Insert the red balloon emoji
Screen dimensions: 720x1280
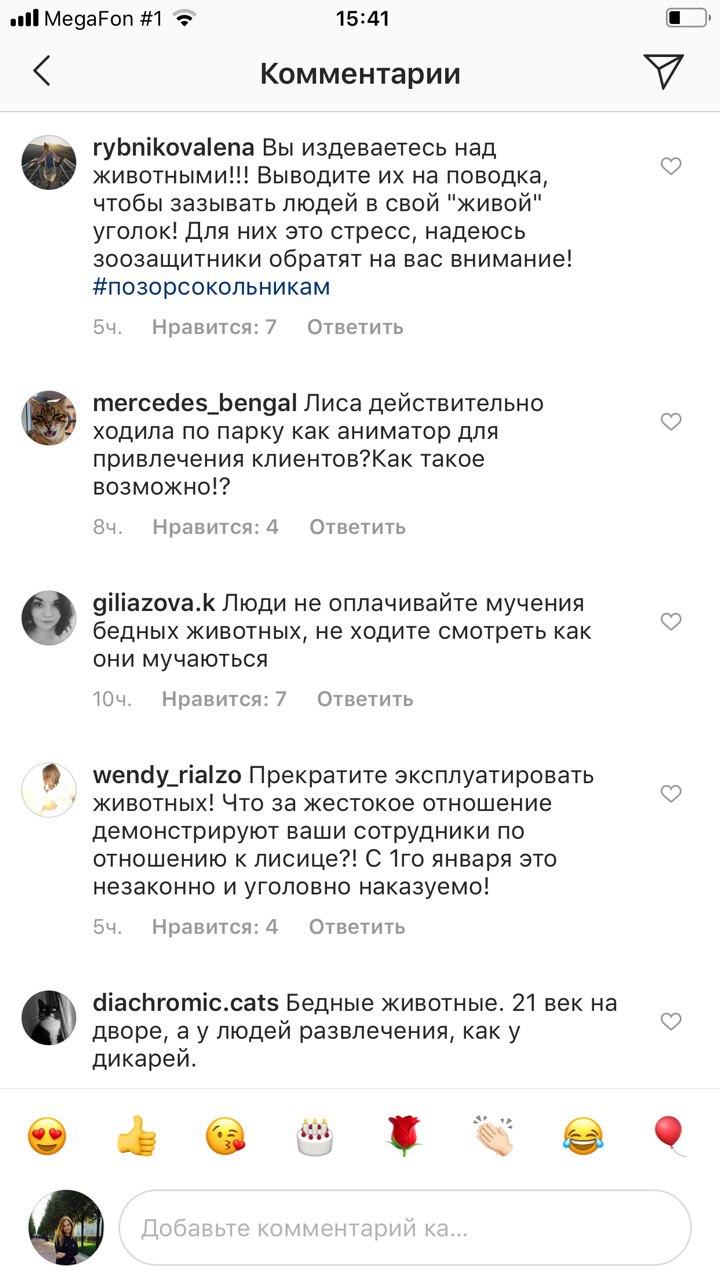[x=670, y=1136]
